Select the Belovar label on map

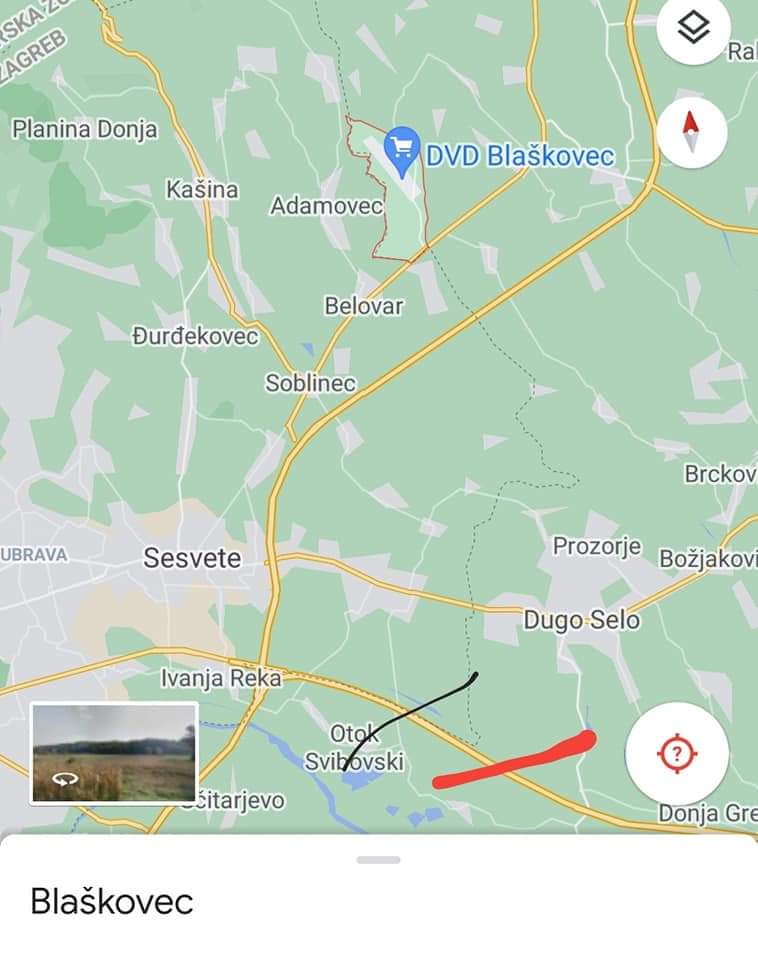(364, 306)
